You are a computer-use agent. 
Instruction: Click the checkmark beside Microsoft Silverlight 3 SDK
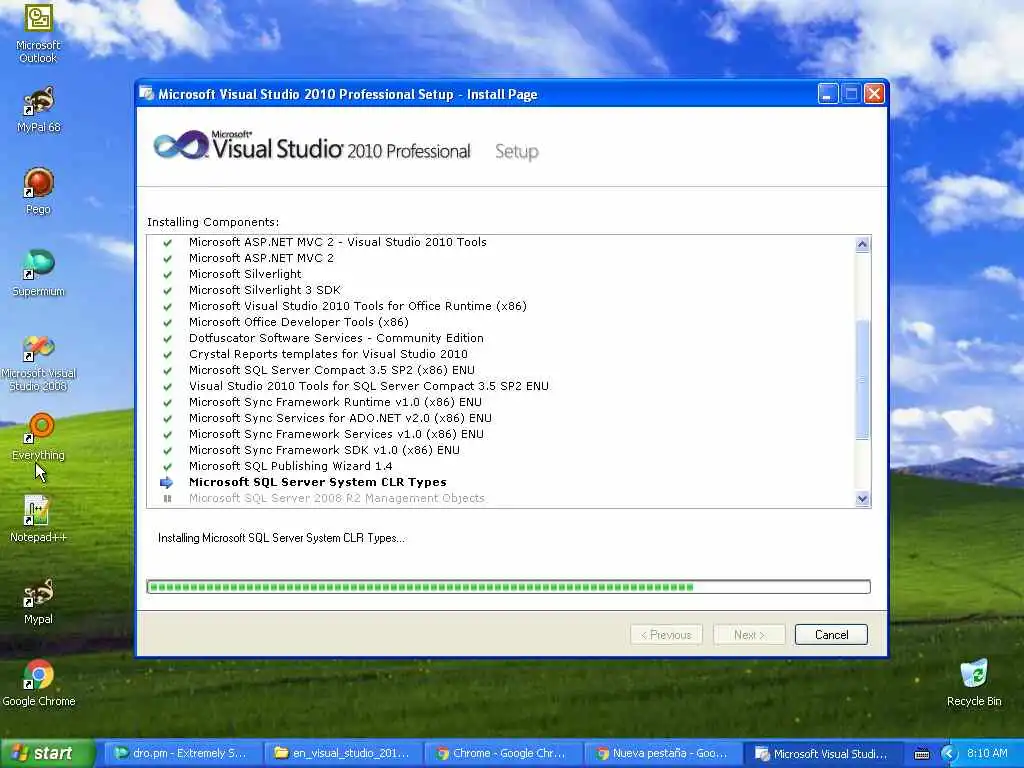pos(167,291)
